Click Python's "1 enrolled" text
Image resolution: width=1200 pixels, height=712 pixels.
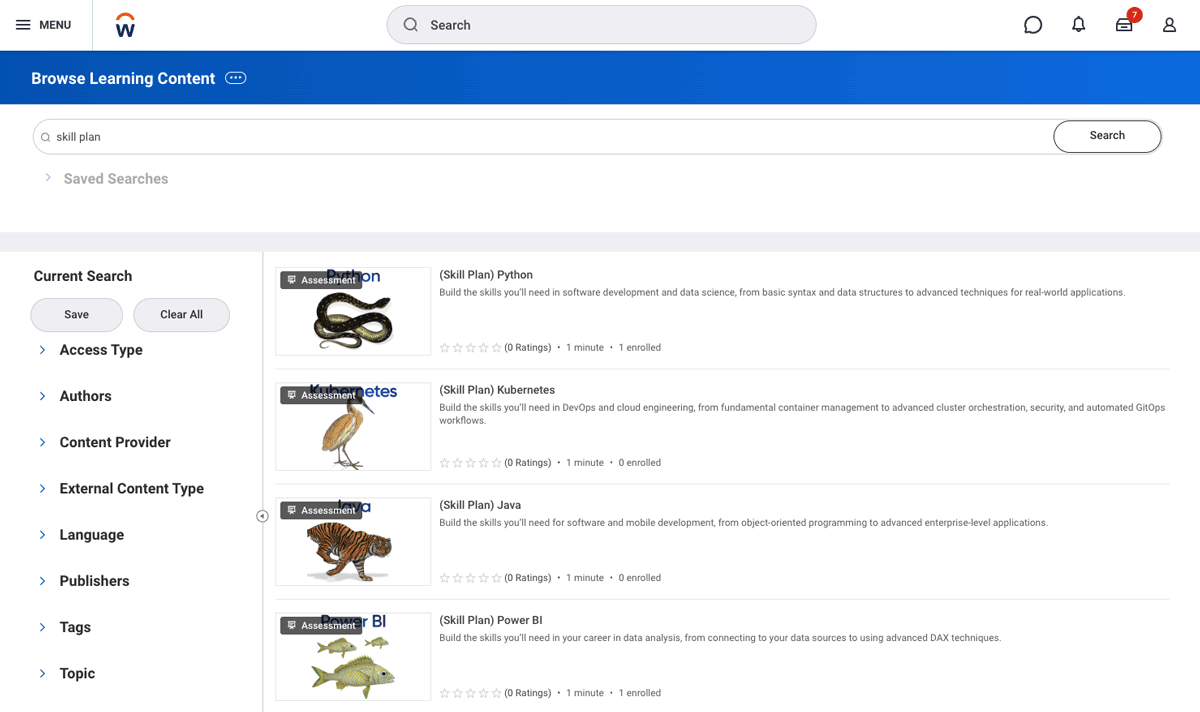pyautogui.click(x=640, y=348)
